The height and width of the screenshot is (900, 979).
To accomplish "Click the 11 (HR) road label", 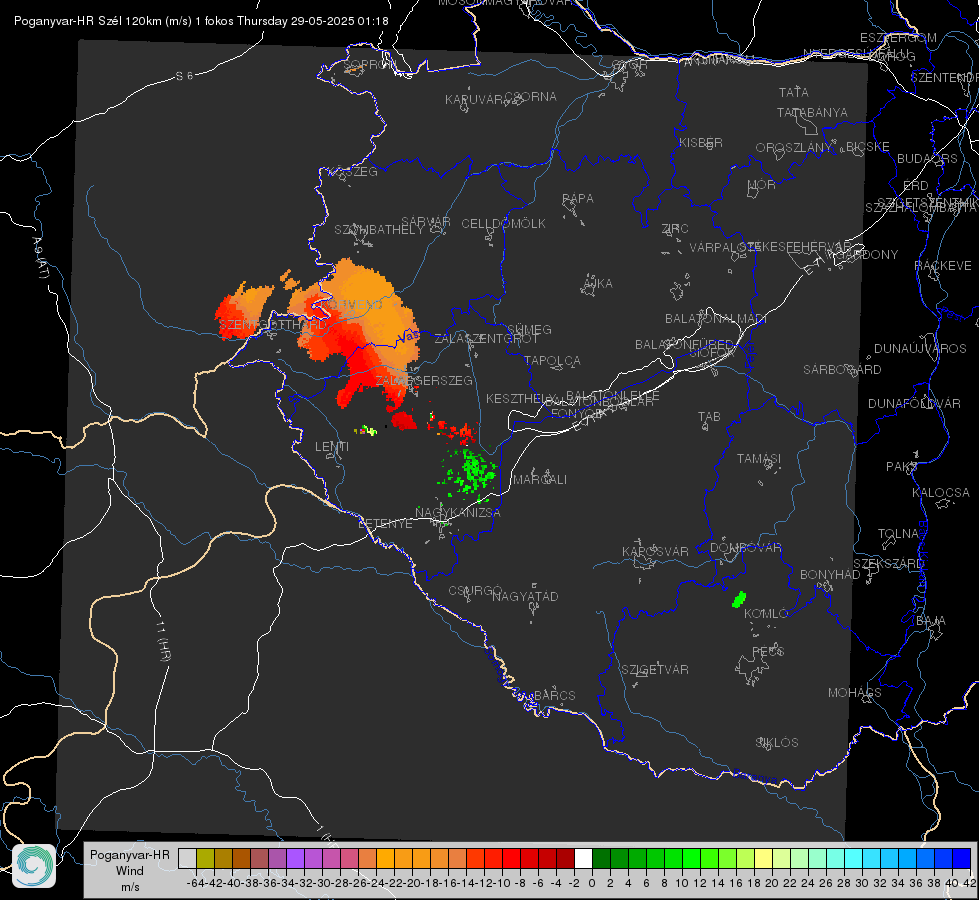I will coord(162,640).
